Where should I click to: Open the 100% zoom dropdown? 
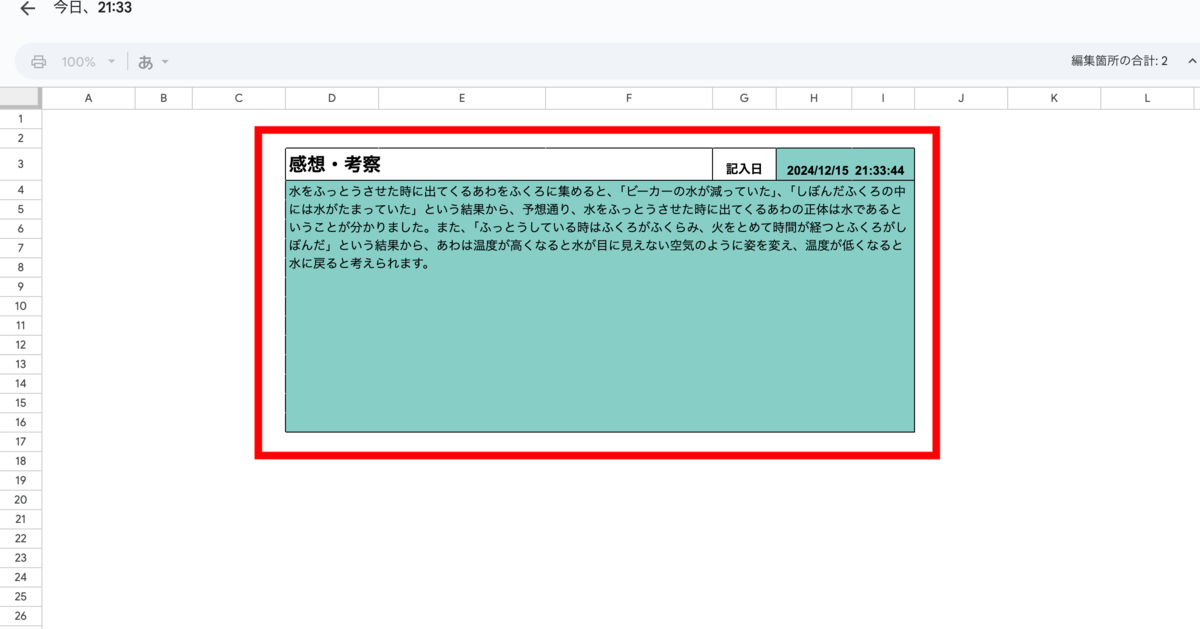89,62
